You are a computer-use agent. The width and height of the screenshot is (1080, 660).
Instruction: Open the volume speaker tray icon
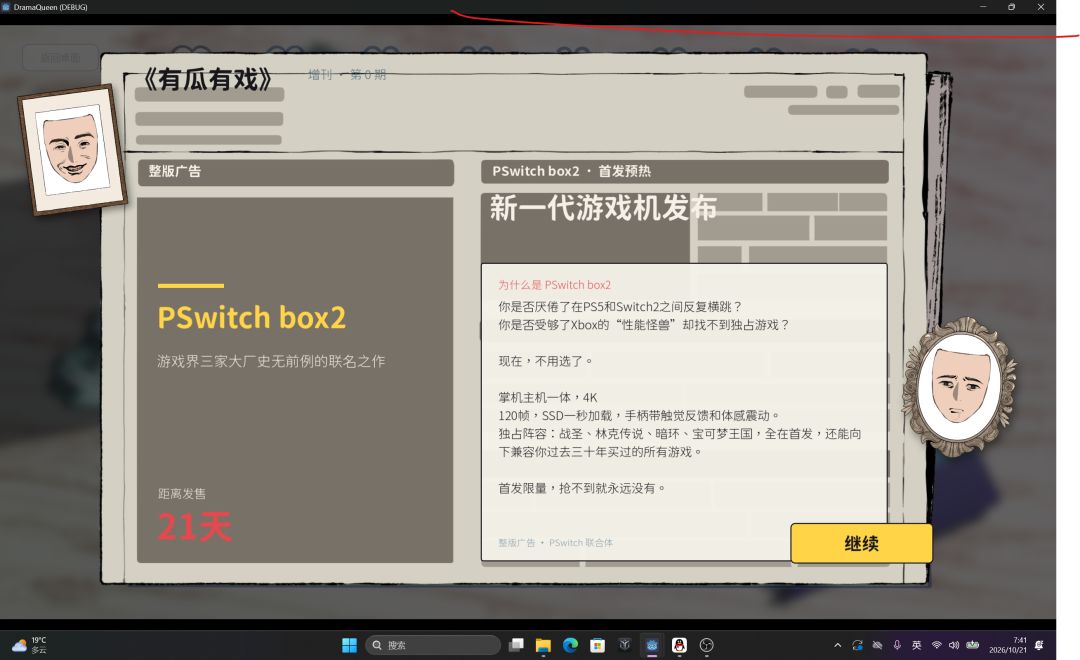point(954,646)
